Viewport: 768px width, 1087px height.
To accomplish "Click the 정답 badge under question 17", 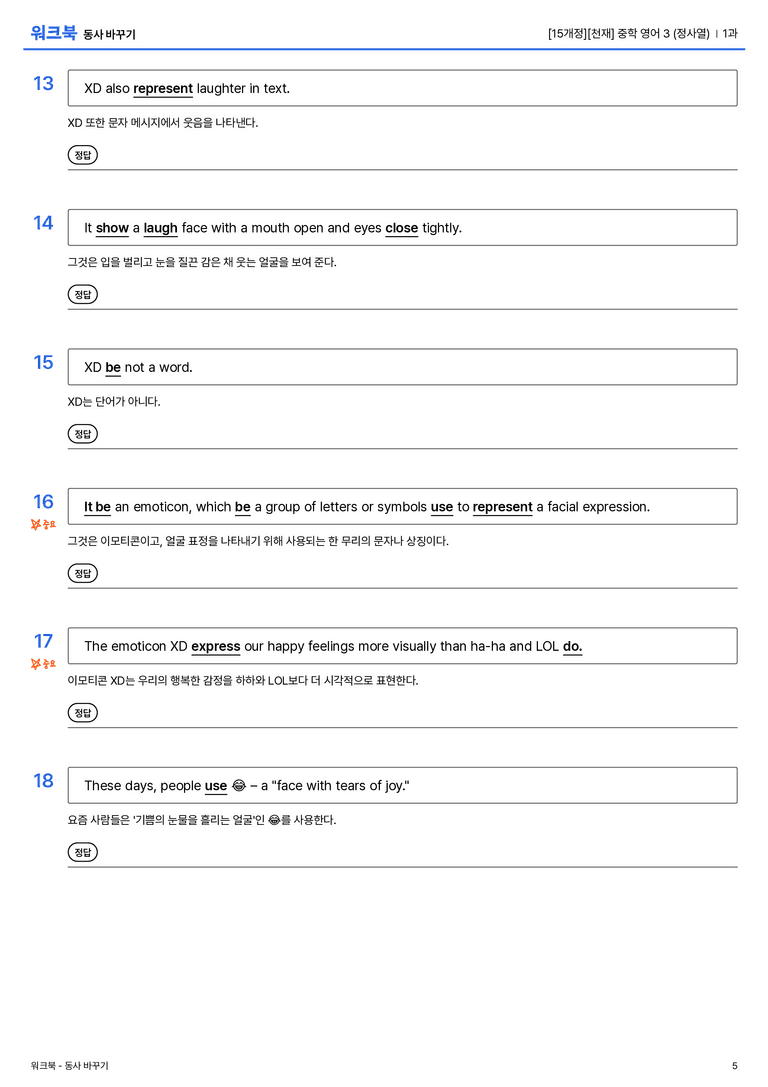I will pos(82,713).
